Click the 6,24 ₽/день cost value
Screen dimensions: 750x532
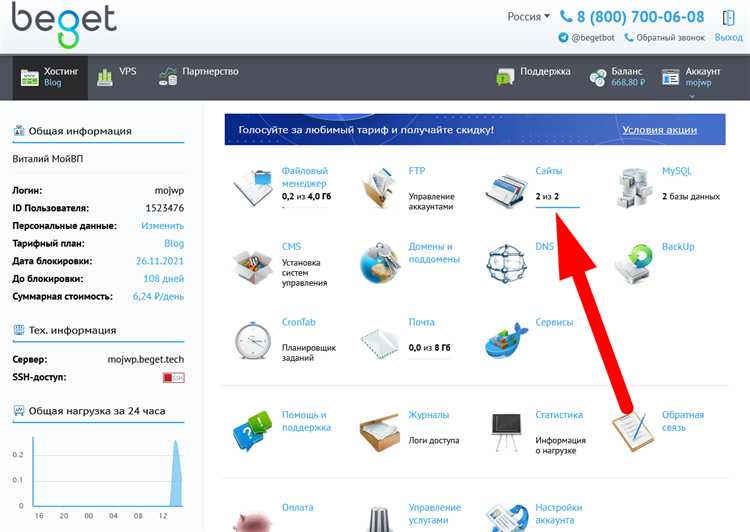pyautogui.click(x=158, y=297)
